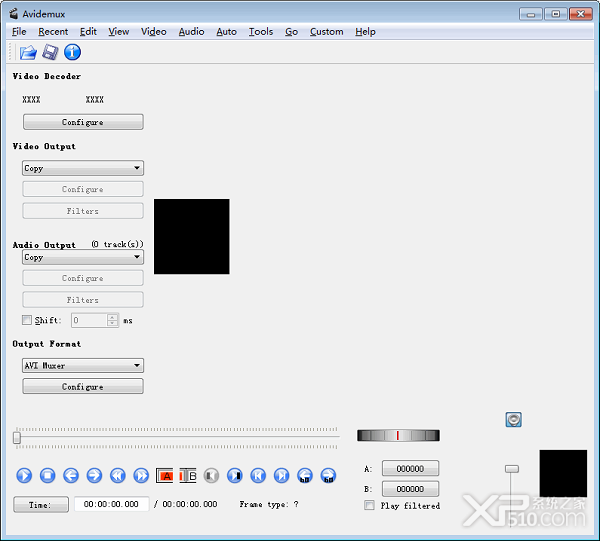This screenshot has width=600, height=541.
Task: Enable the audio Shift checkbox
Action: coord(27,320)
